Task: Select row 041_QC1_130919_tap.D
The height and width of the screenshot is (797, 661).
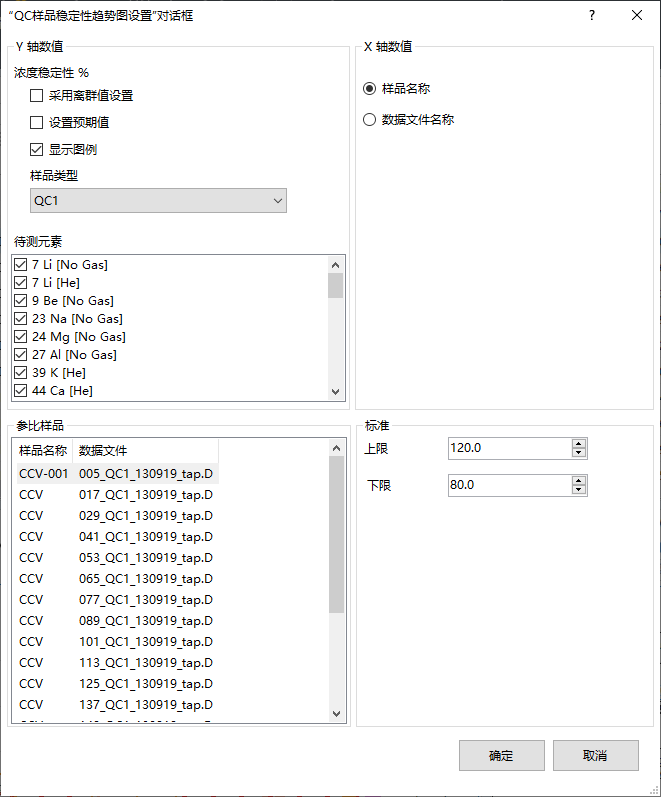Action: click(117, 537)
